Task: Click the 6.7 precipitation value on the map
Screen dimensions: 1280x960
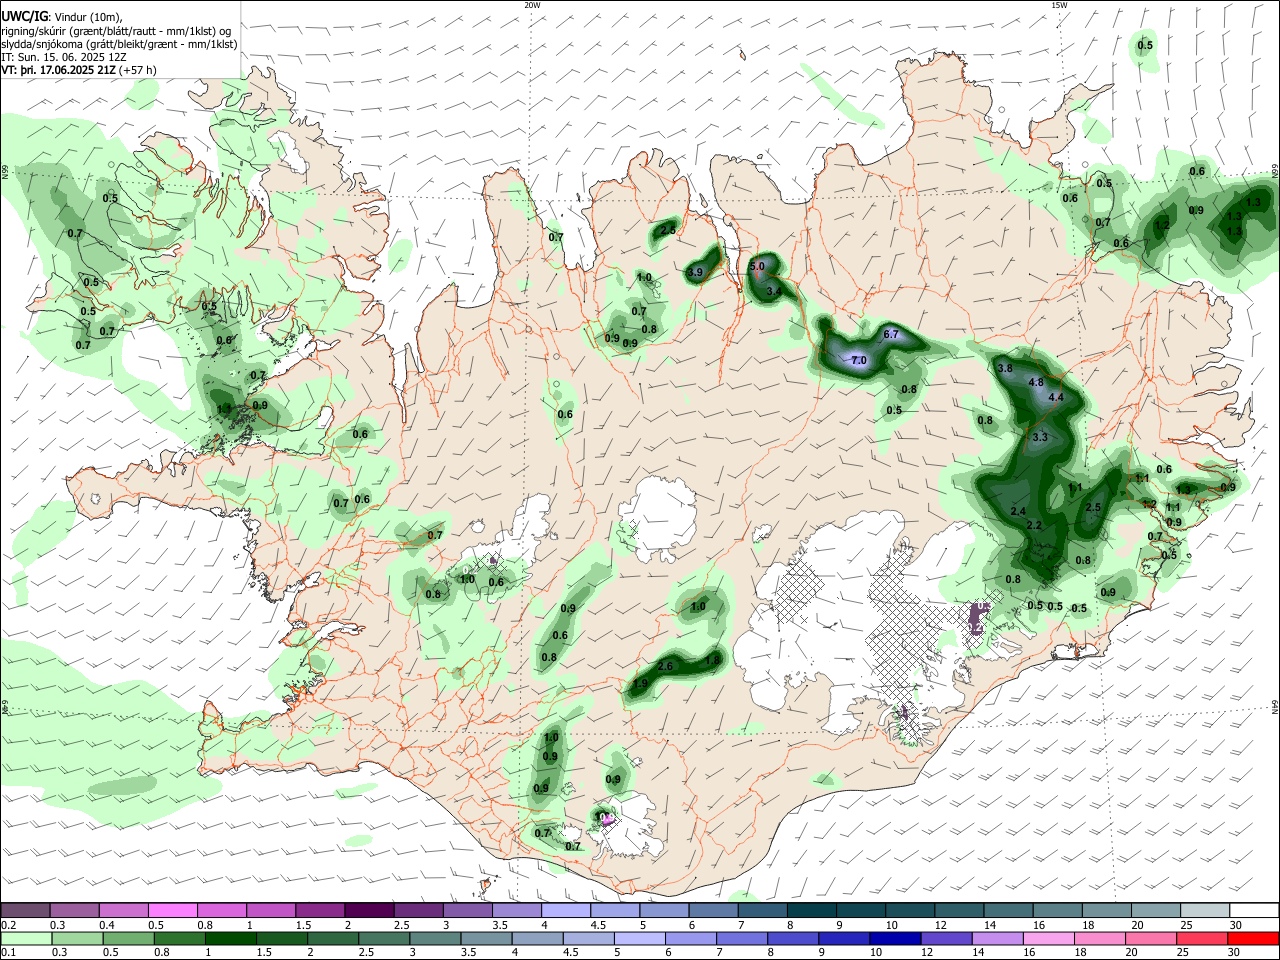Action: [892, 334]
